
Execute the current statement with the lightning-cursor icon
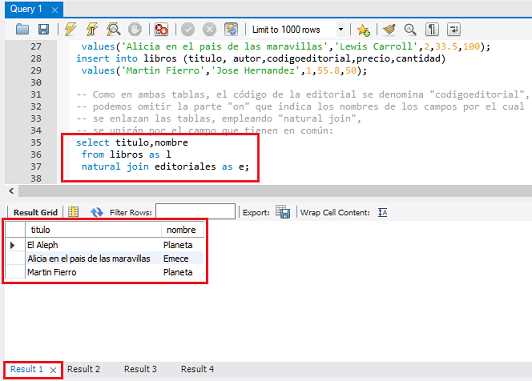pos(92,30)
